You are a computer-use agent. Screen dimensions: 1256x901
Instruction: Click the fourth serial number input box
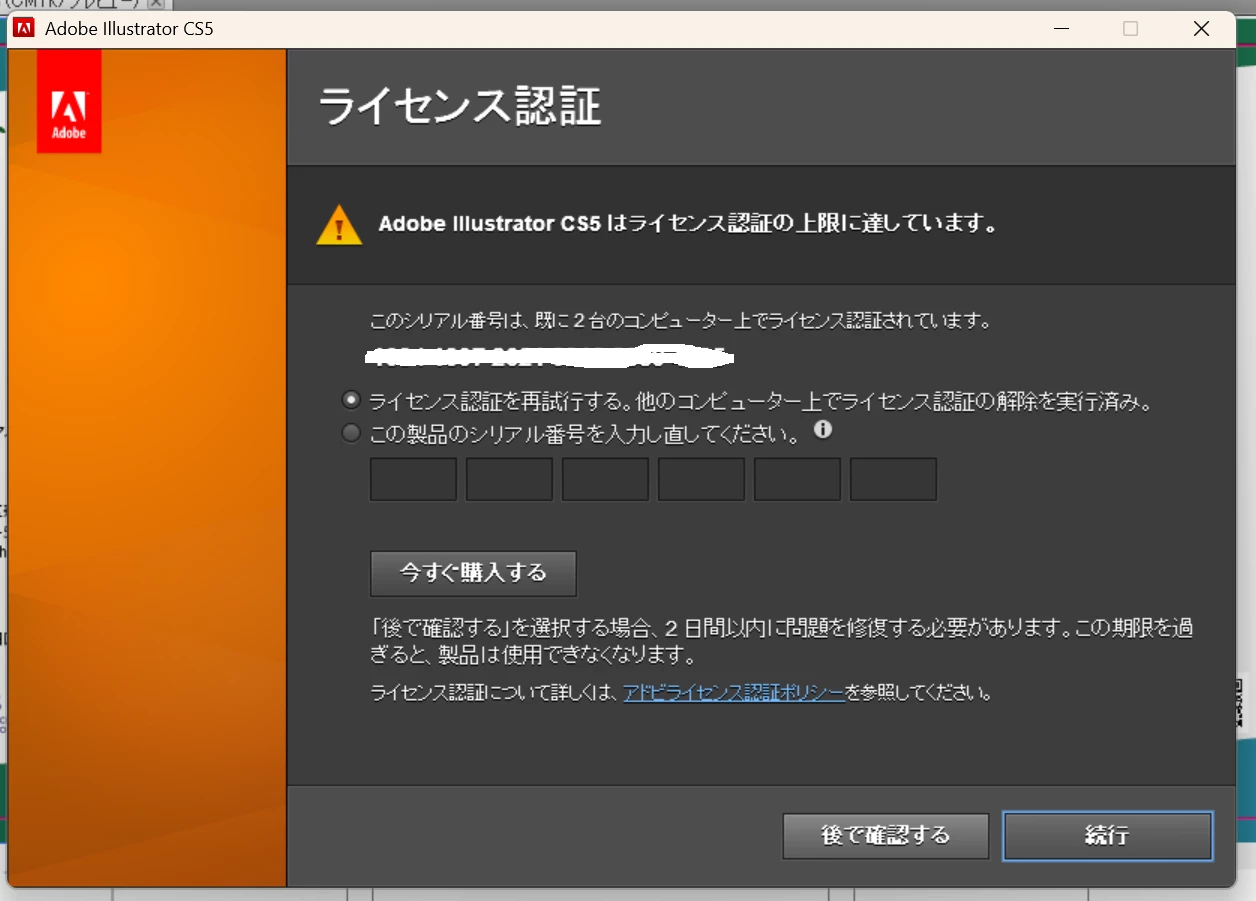pos(701,479)
